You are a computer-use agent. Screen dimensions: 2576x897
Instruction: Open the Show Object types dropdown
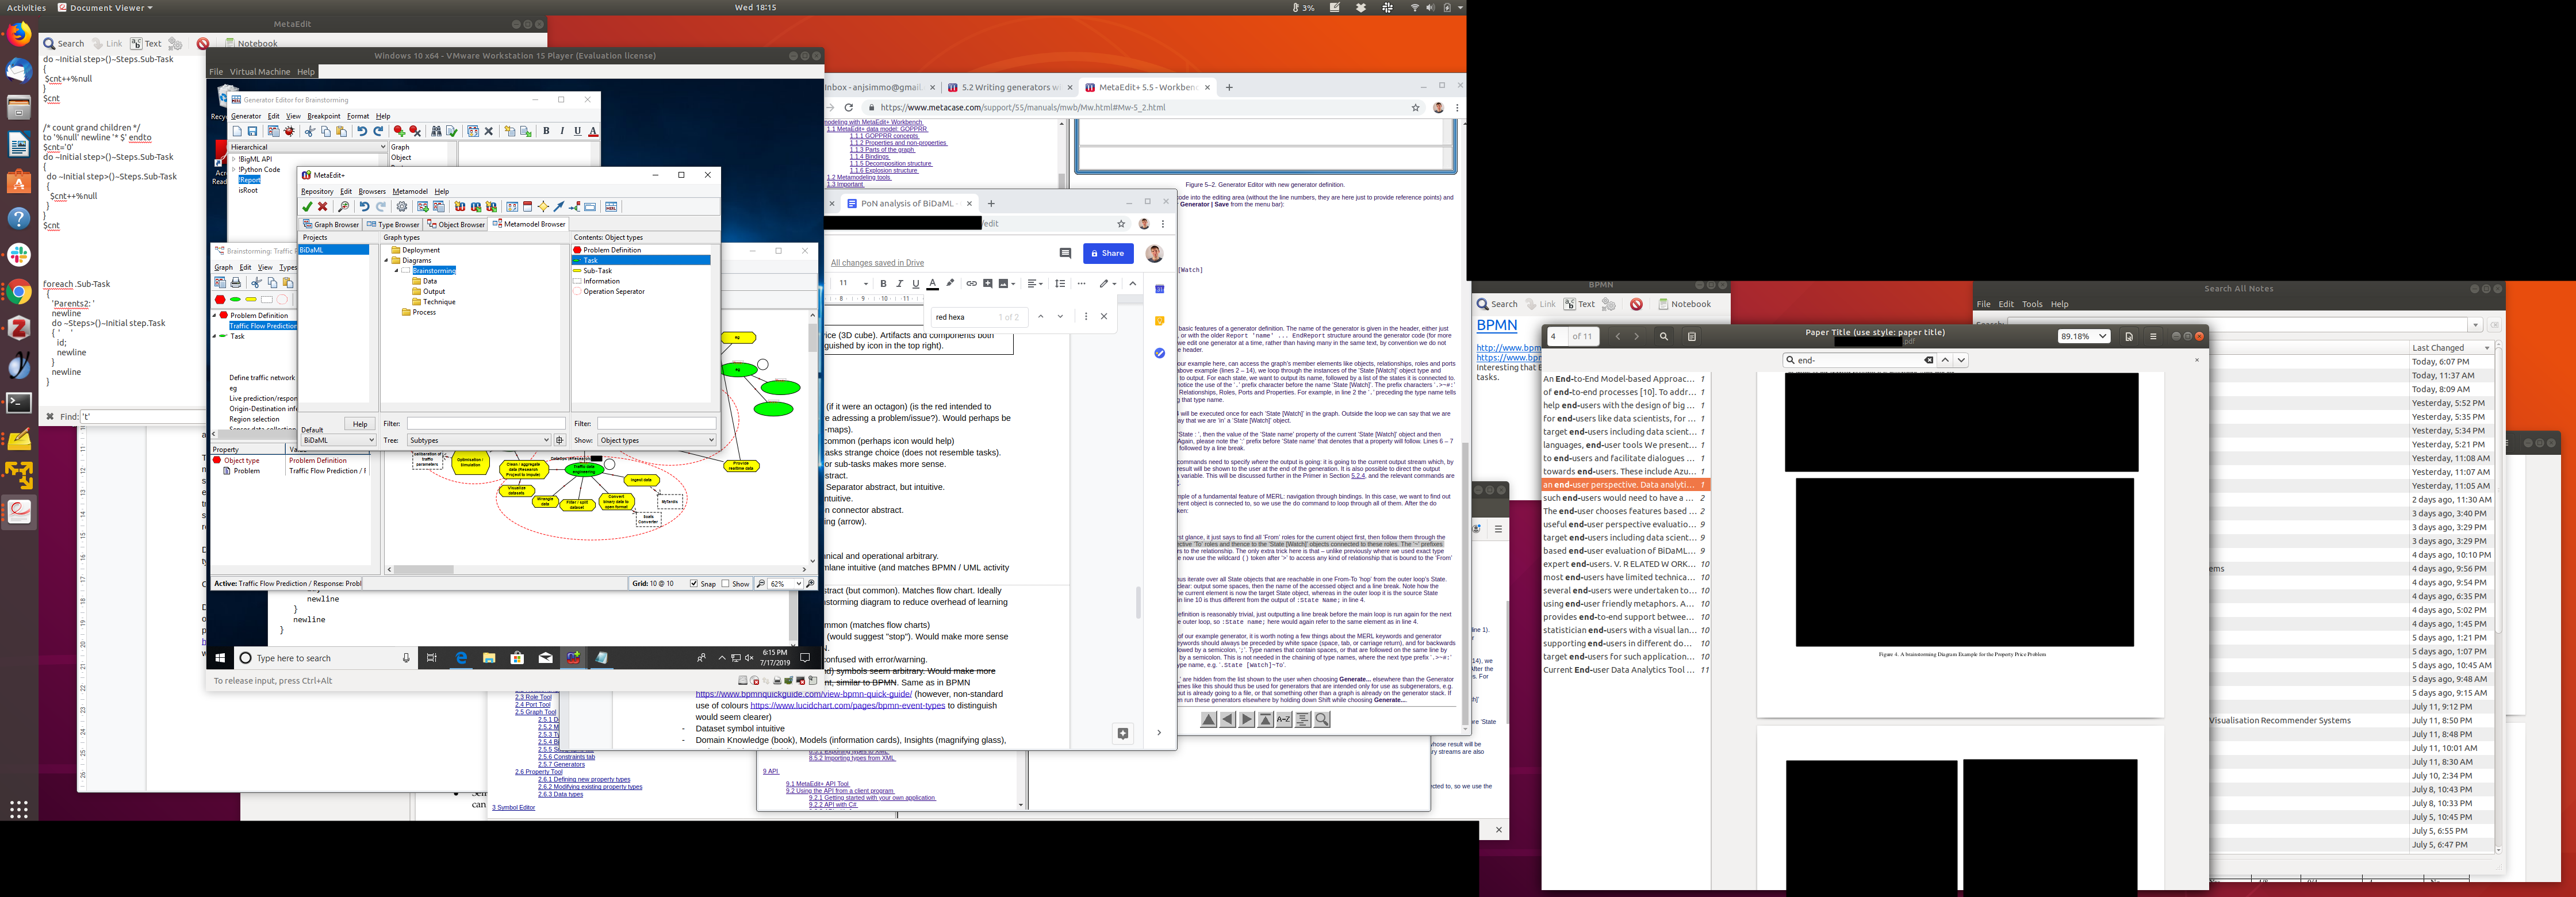point(656,440)
